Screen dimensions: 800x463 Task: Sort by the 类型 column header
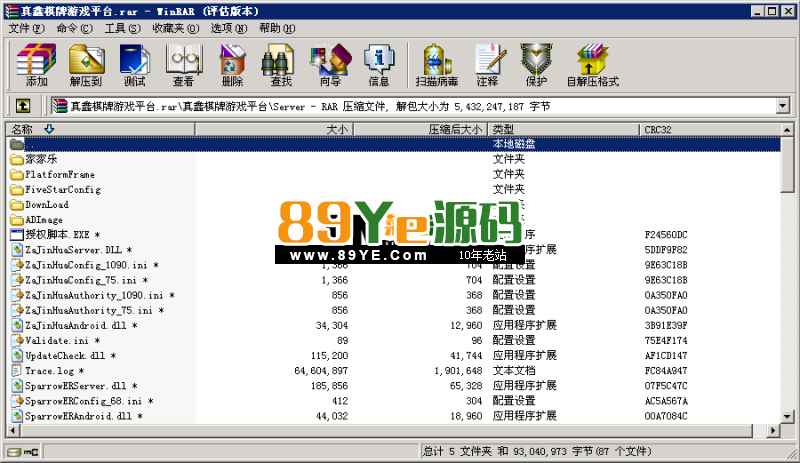click(x=563, y=130)
